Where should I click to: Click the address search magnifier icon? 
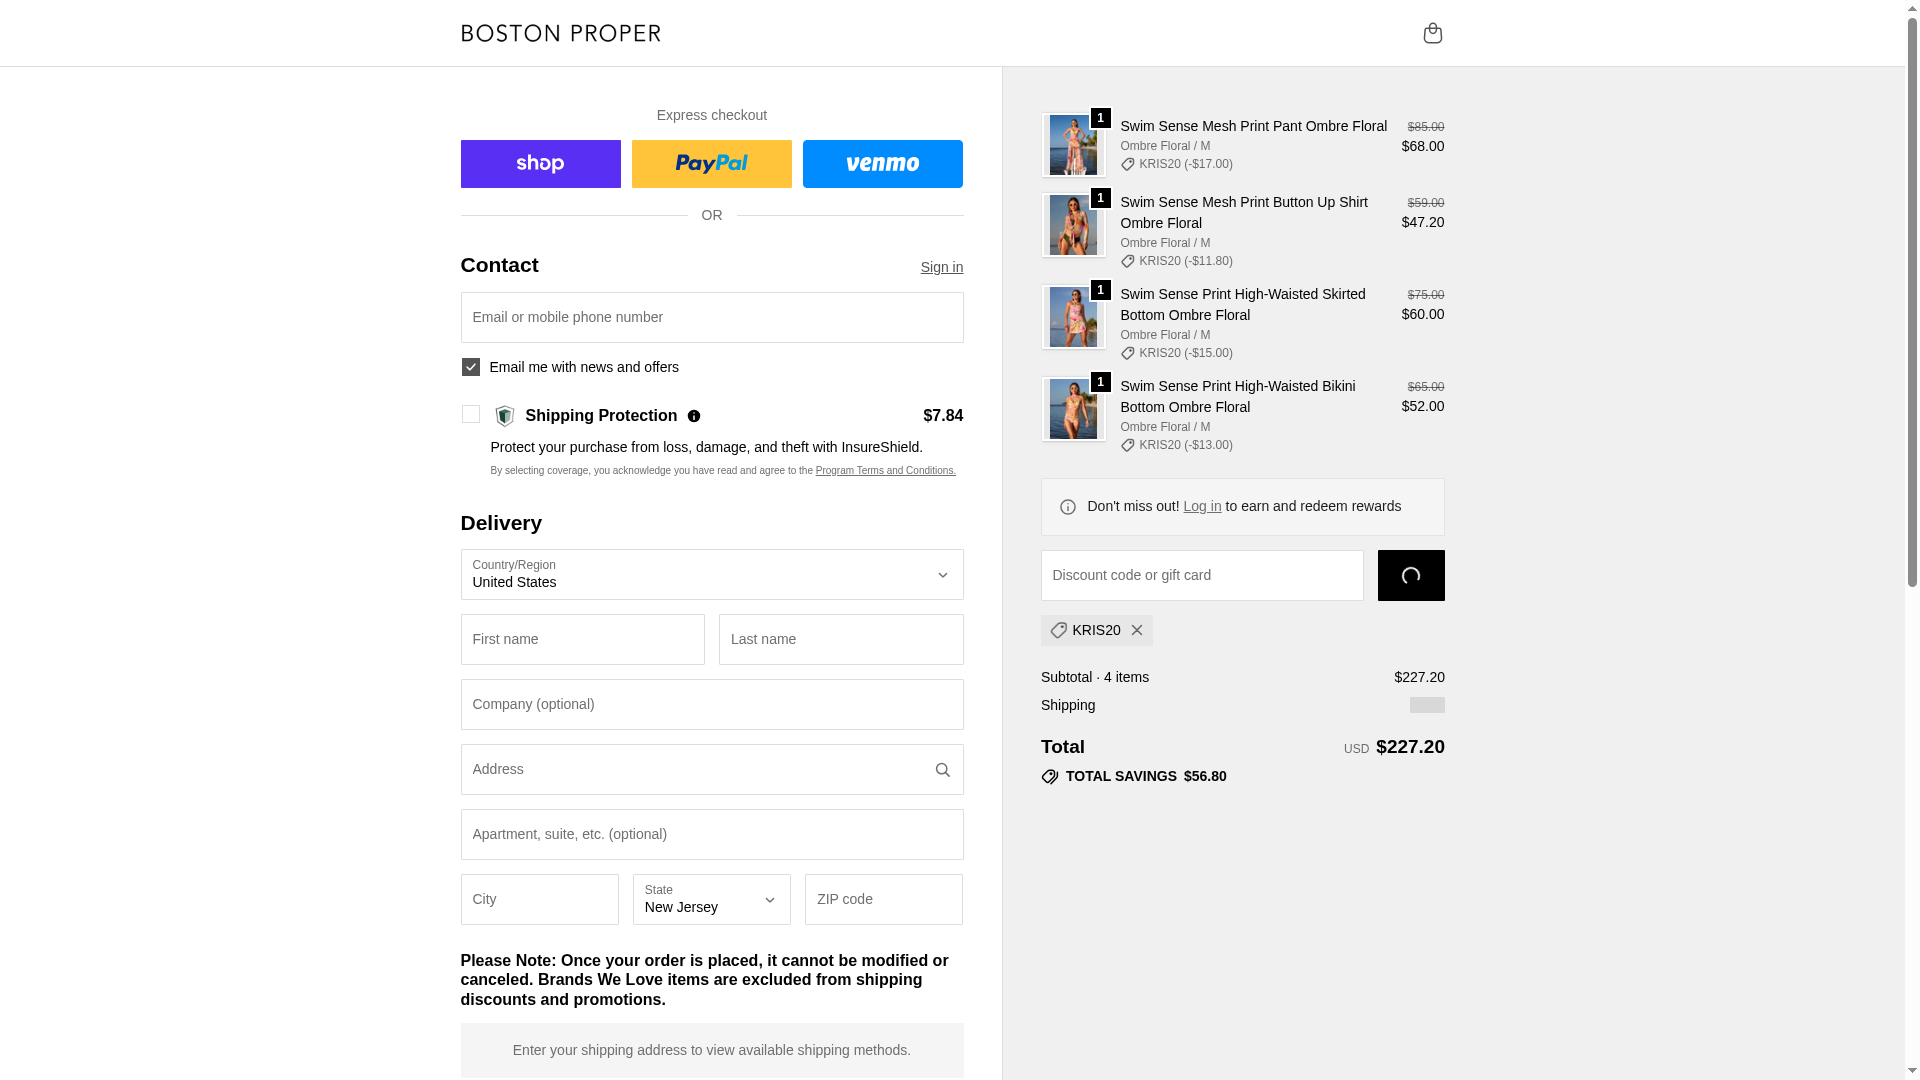coord(942,770)
